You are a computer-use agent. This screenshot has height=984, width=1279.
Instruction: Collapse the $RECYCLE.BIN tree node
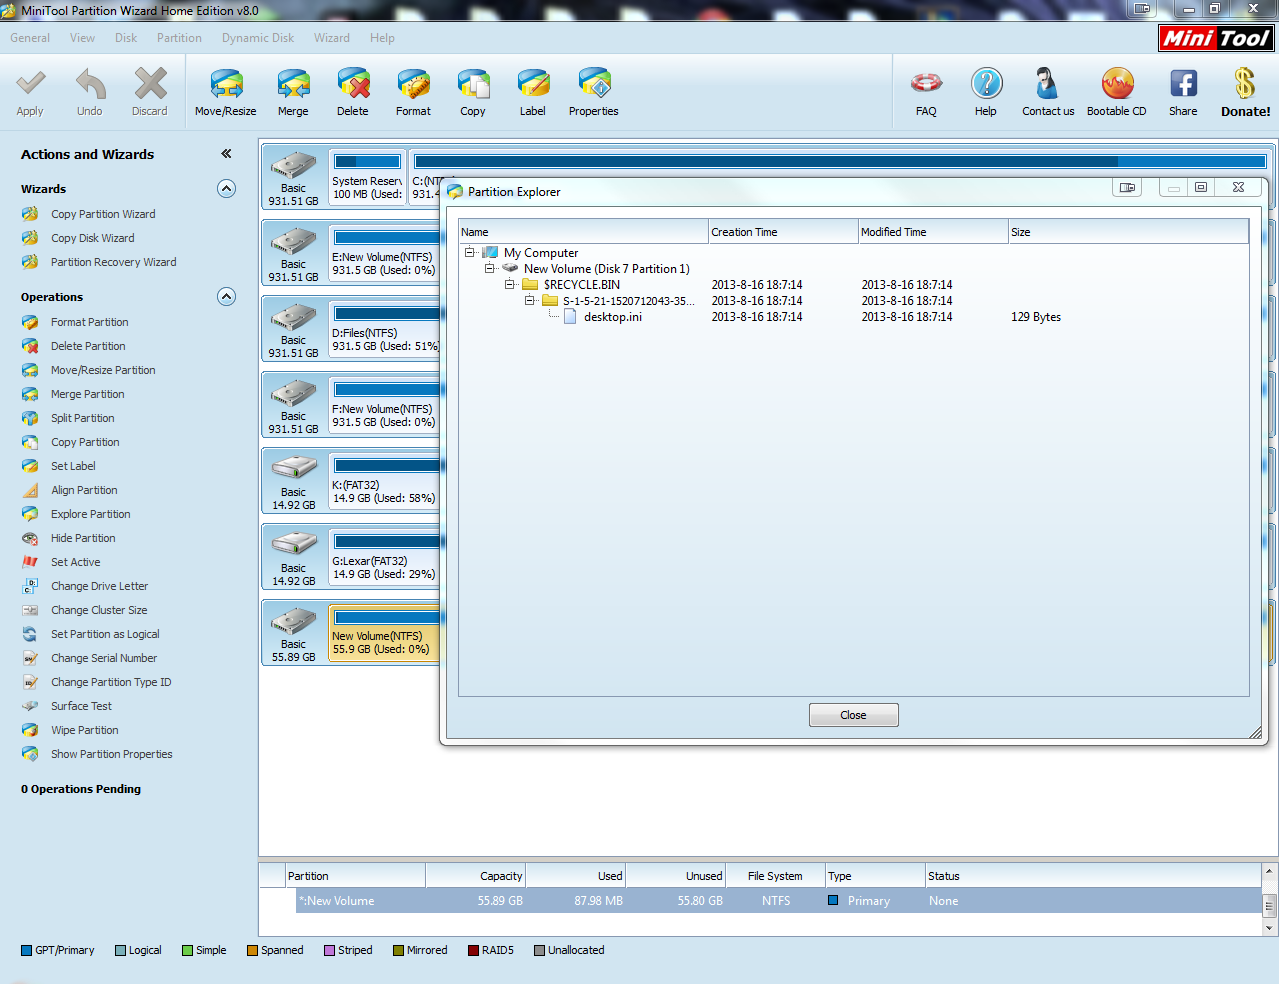[509, 285]
